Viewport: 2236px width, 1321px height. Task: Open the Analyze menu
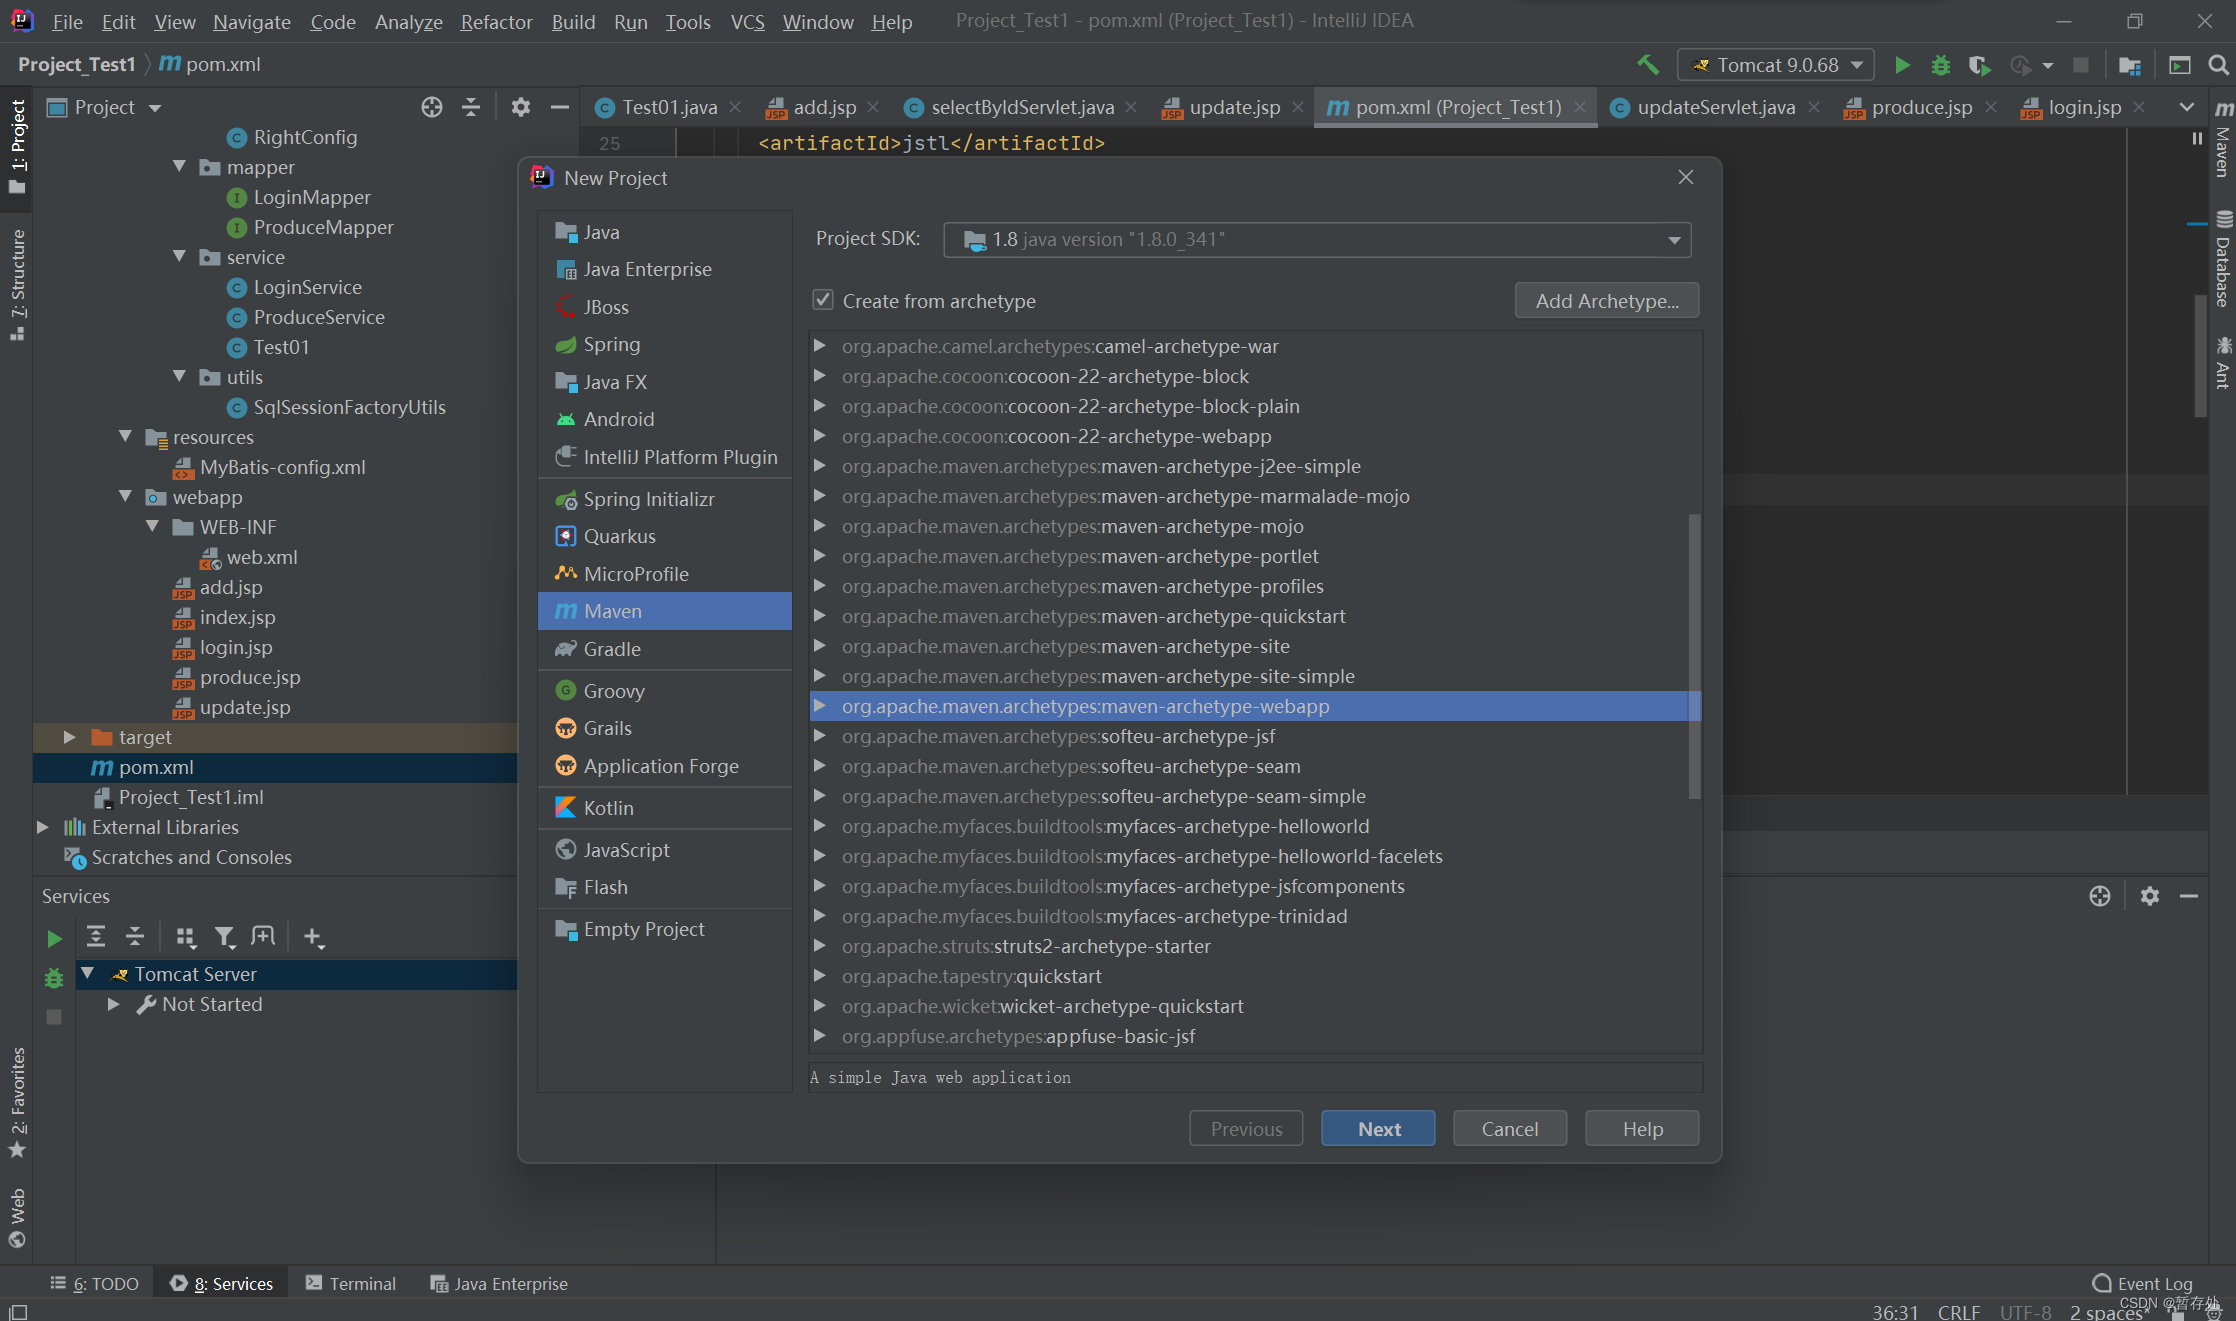click(x=408, y=21)
